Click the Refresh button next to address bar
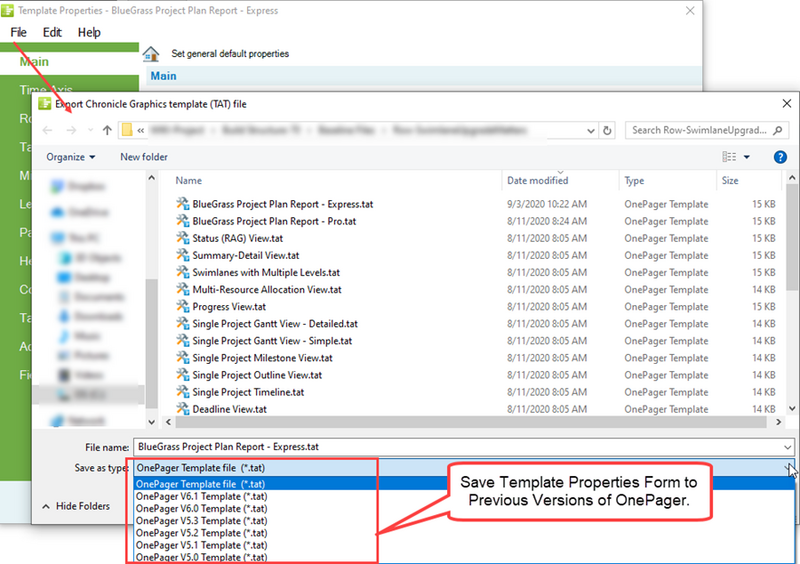This screenshot has width=800, height=564. coord(607,131)
